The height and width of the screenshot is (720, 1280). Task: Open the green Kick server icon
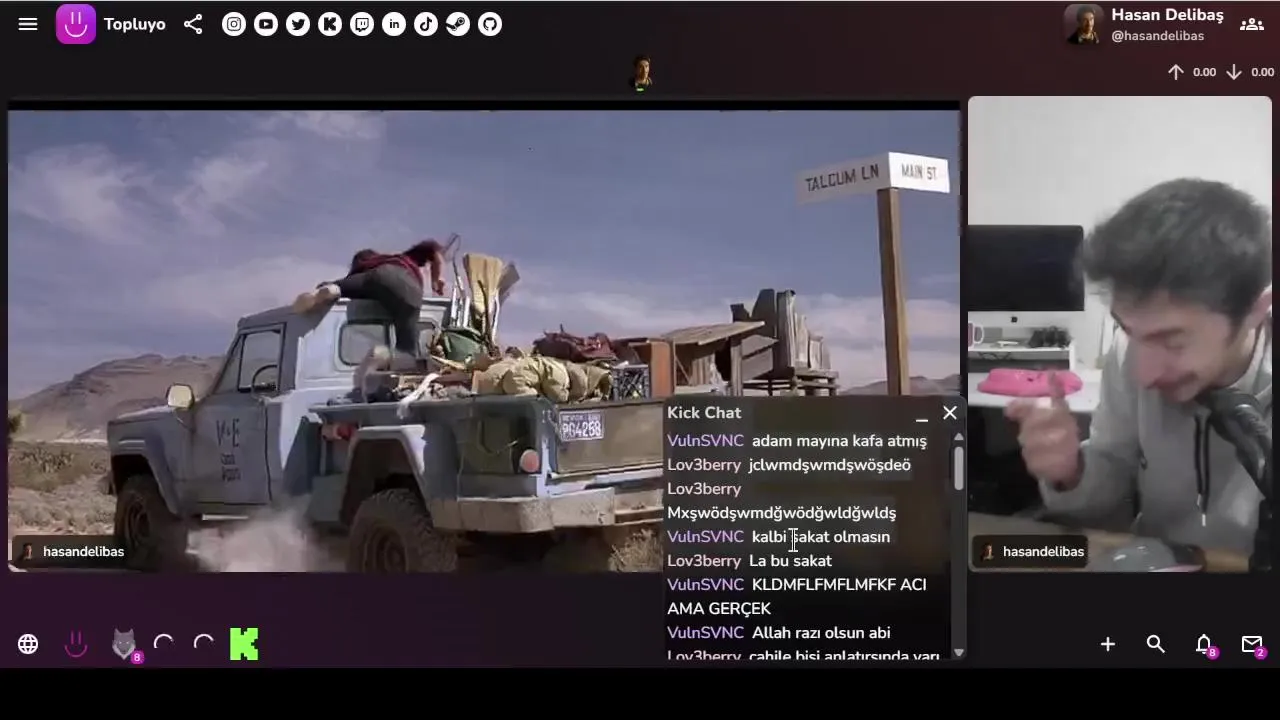click(x=244, y=644)
